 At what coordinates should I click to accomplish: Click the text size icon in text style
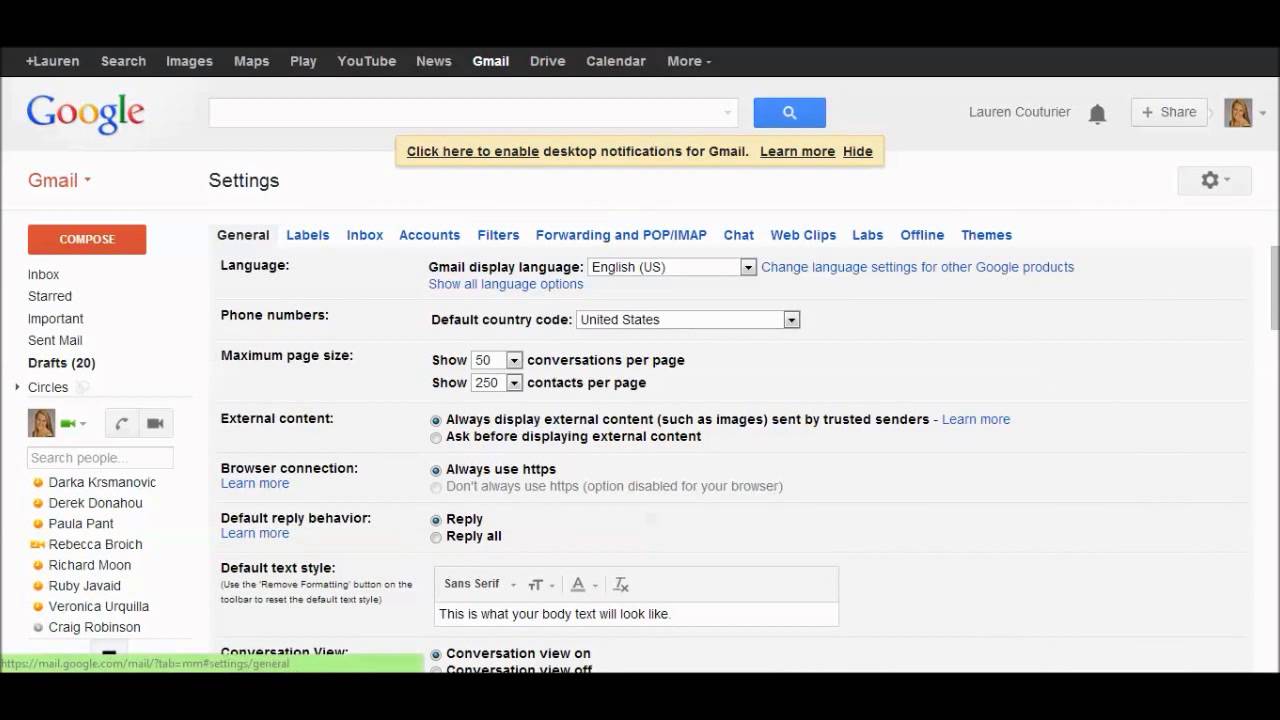(540, 585)
